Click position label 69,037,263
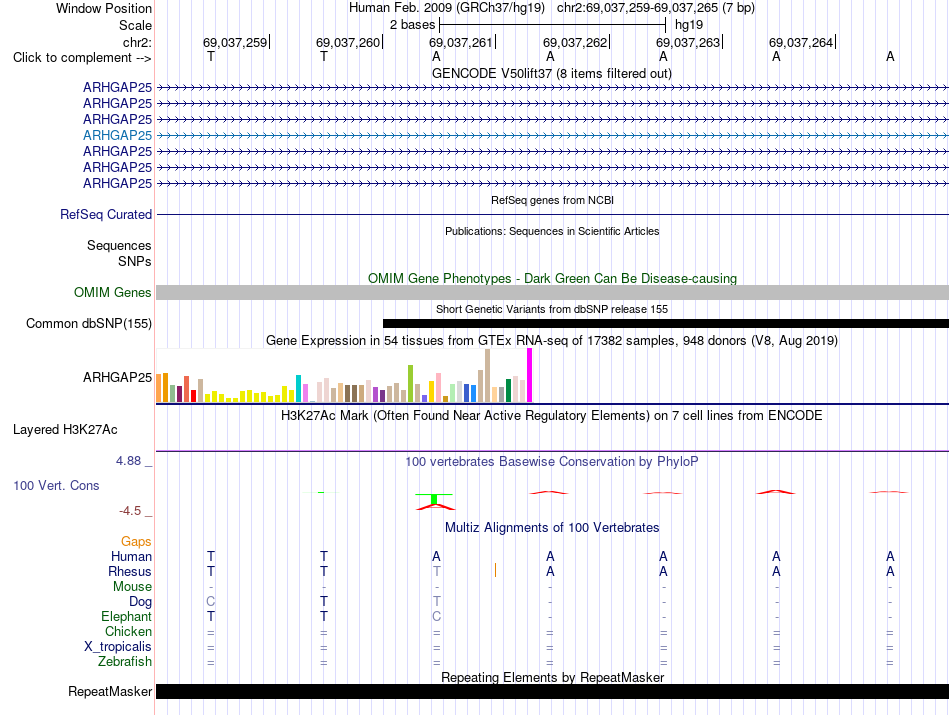The image size is (950, 715). coord(688,42)
